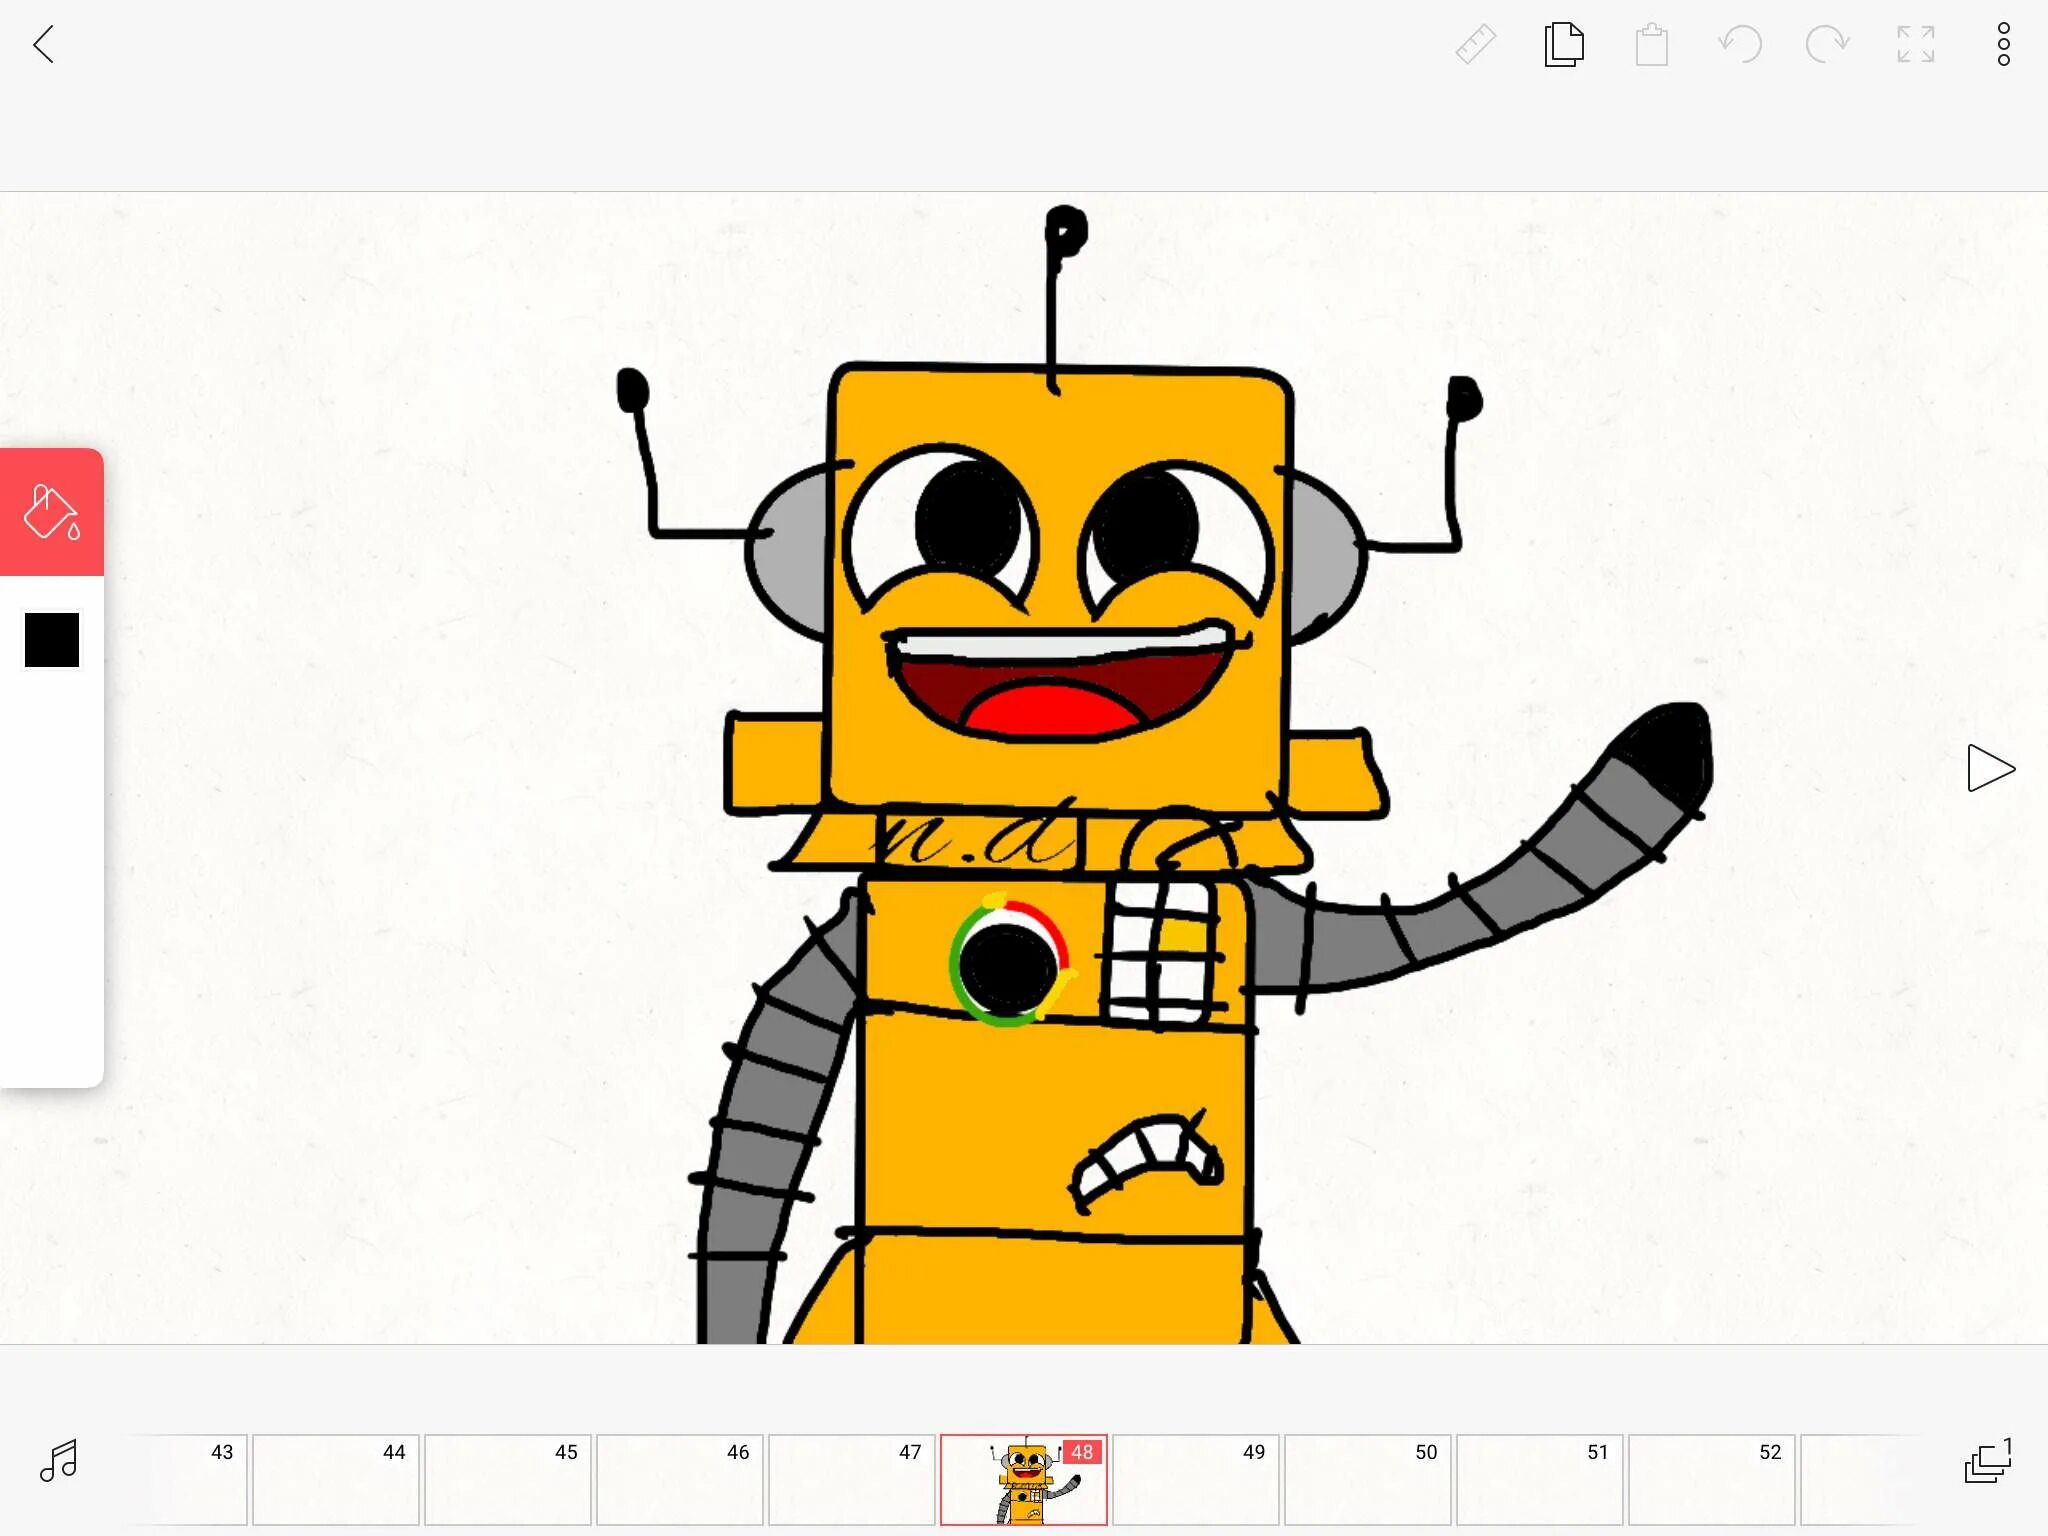Select frame 44 in the timeline
2048x1536 pixels.
[x=335, y=1480]
